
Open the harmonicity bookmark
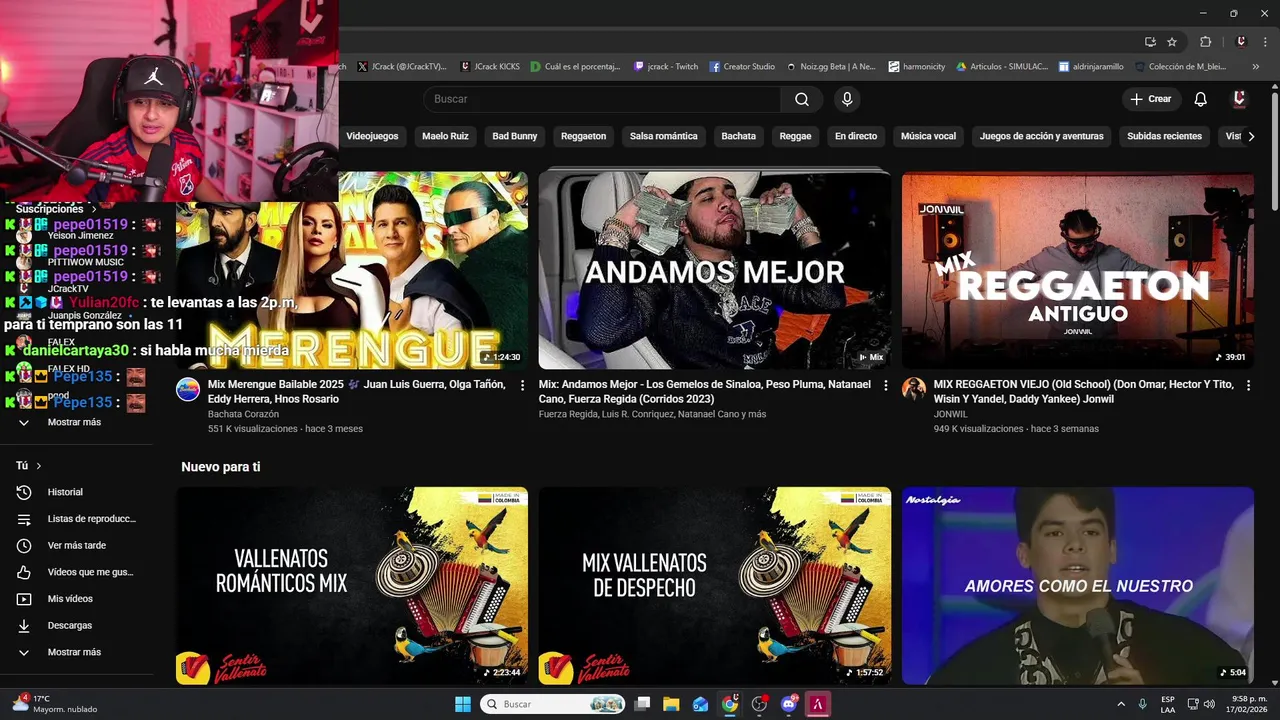[x=917, y=67]
